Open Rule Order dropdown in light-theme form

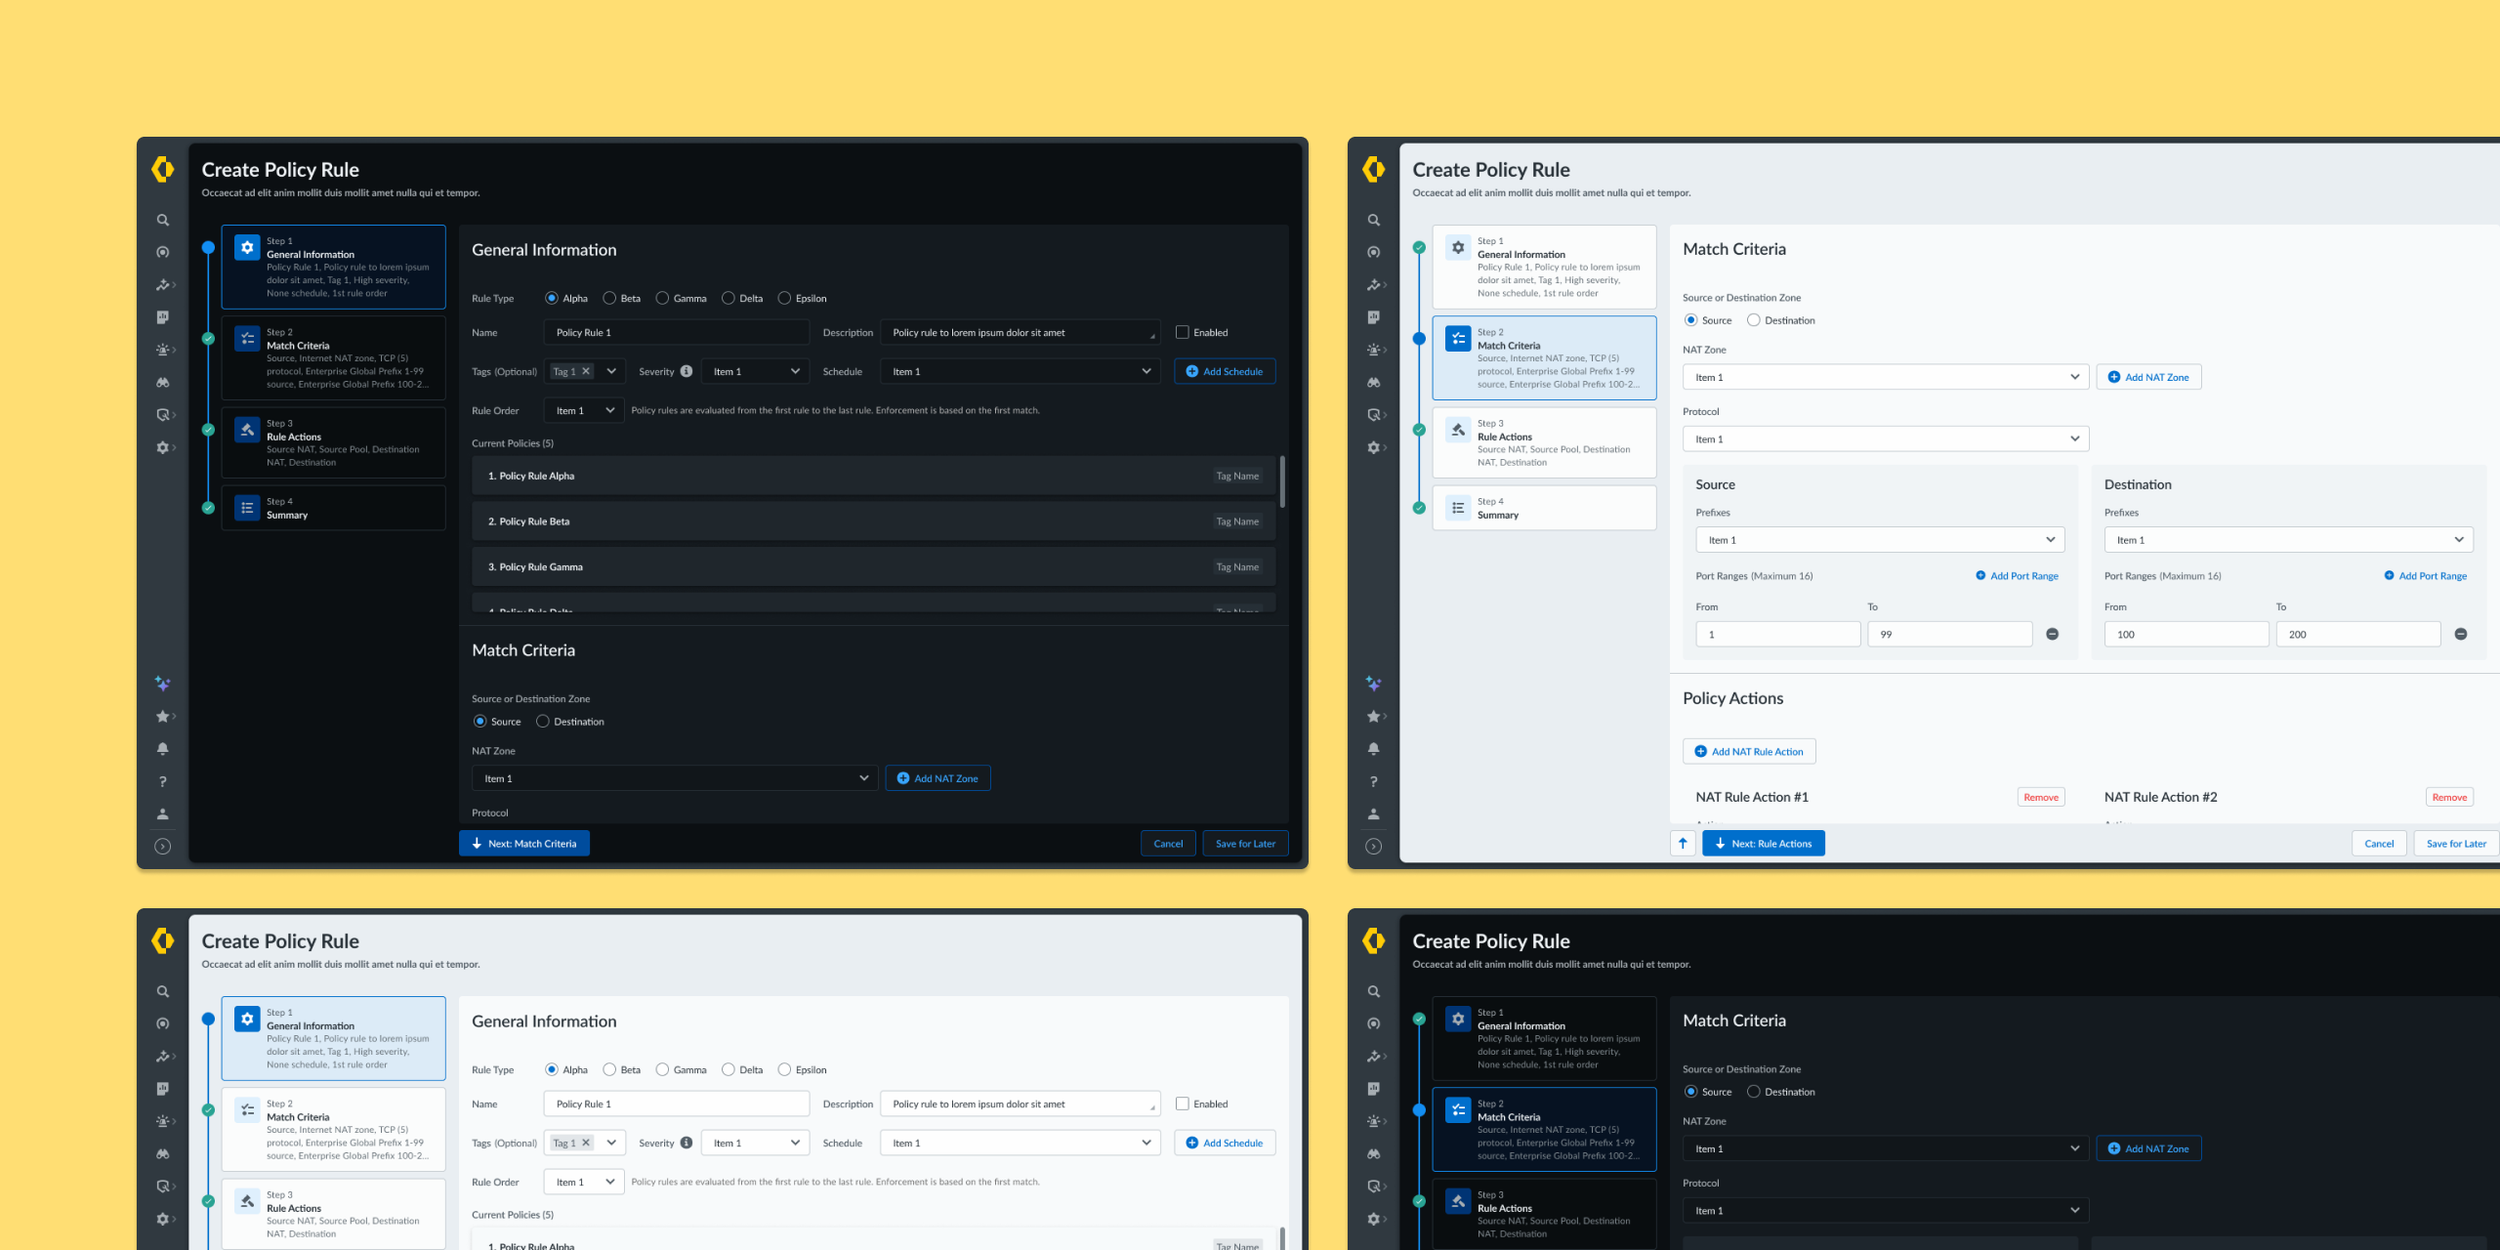pyautogui.click(x=584, y=1182)
